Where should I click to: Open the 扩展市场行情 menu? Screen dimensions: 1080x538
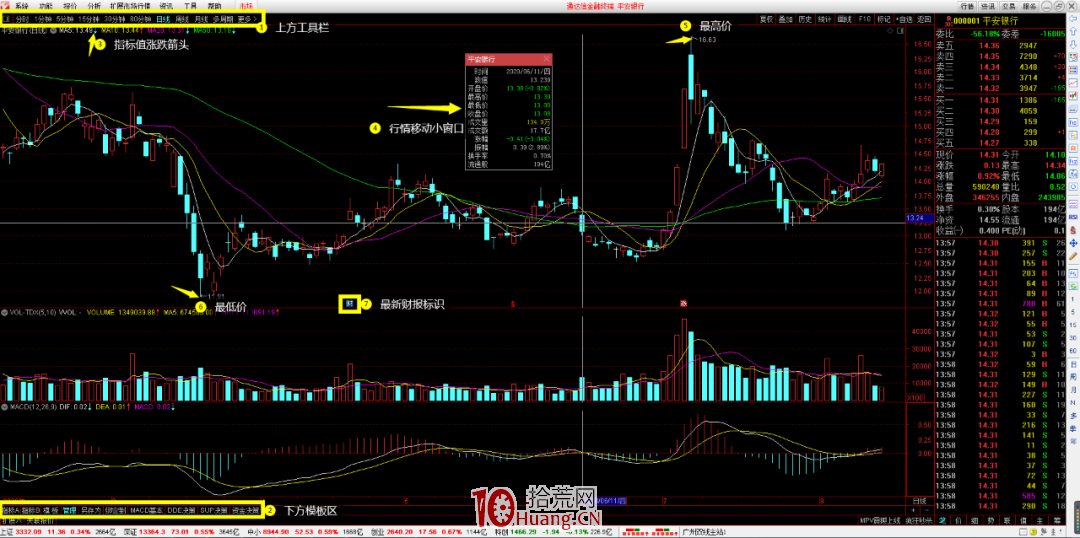129,6
